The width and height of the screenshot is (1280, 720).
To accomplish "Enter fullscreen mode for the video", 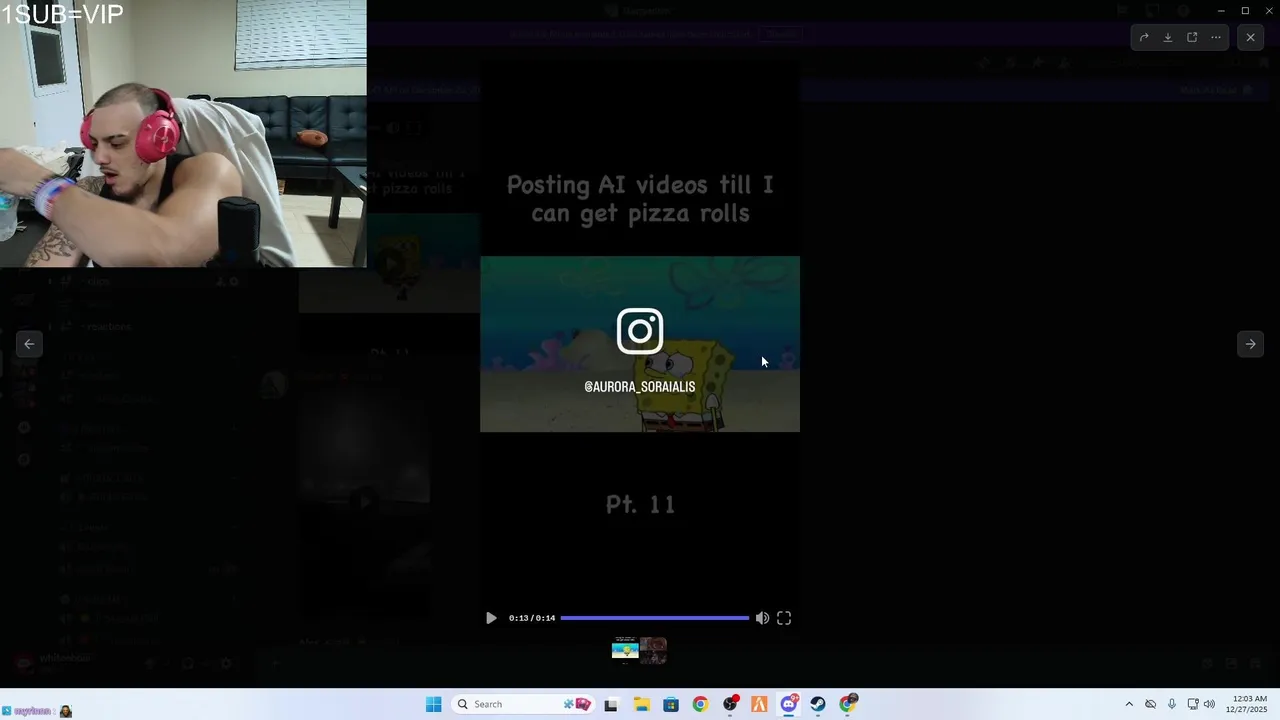I will (x=784, y=618).
